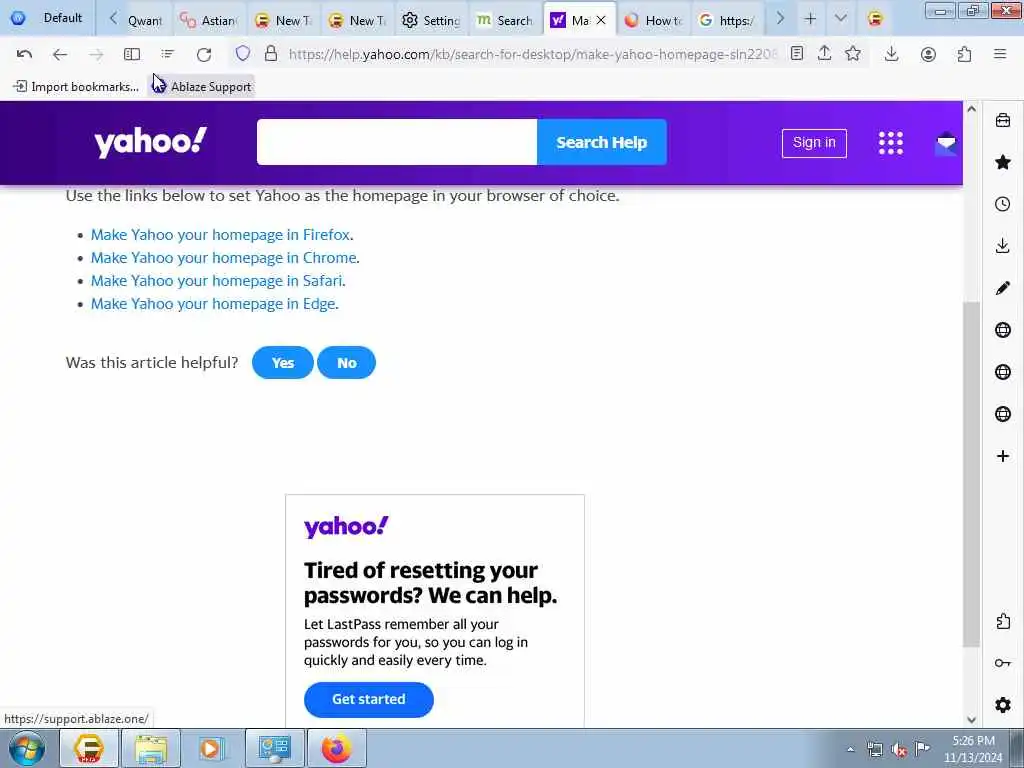Open the sidebar extensions puzzle icon
Viewport: 1024px width, 768px height.
pos(1003,621)
